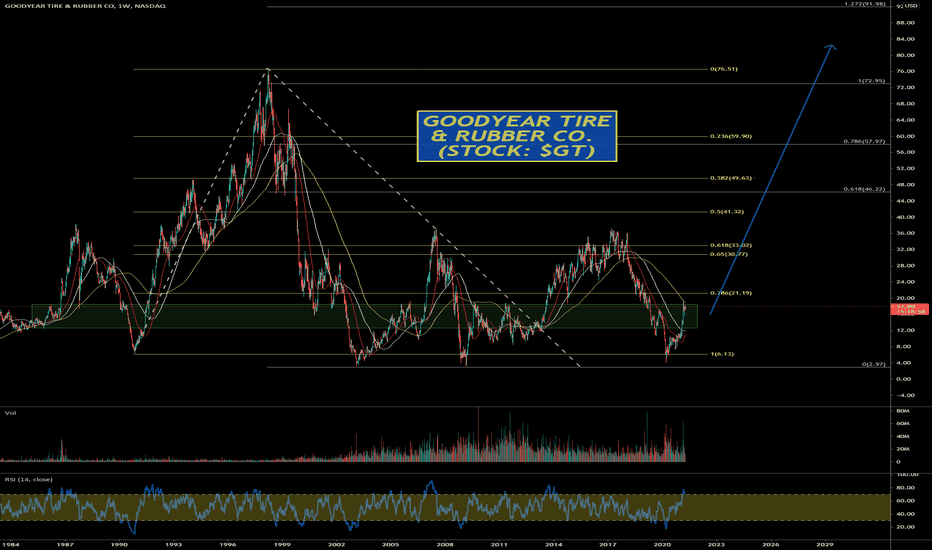932x550 pixels.
Task: Click the red current price label on price axis
Action: click(x=909, y=309)
